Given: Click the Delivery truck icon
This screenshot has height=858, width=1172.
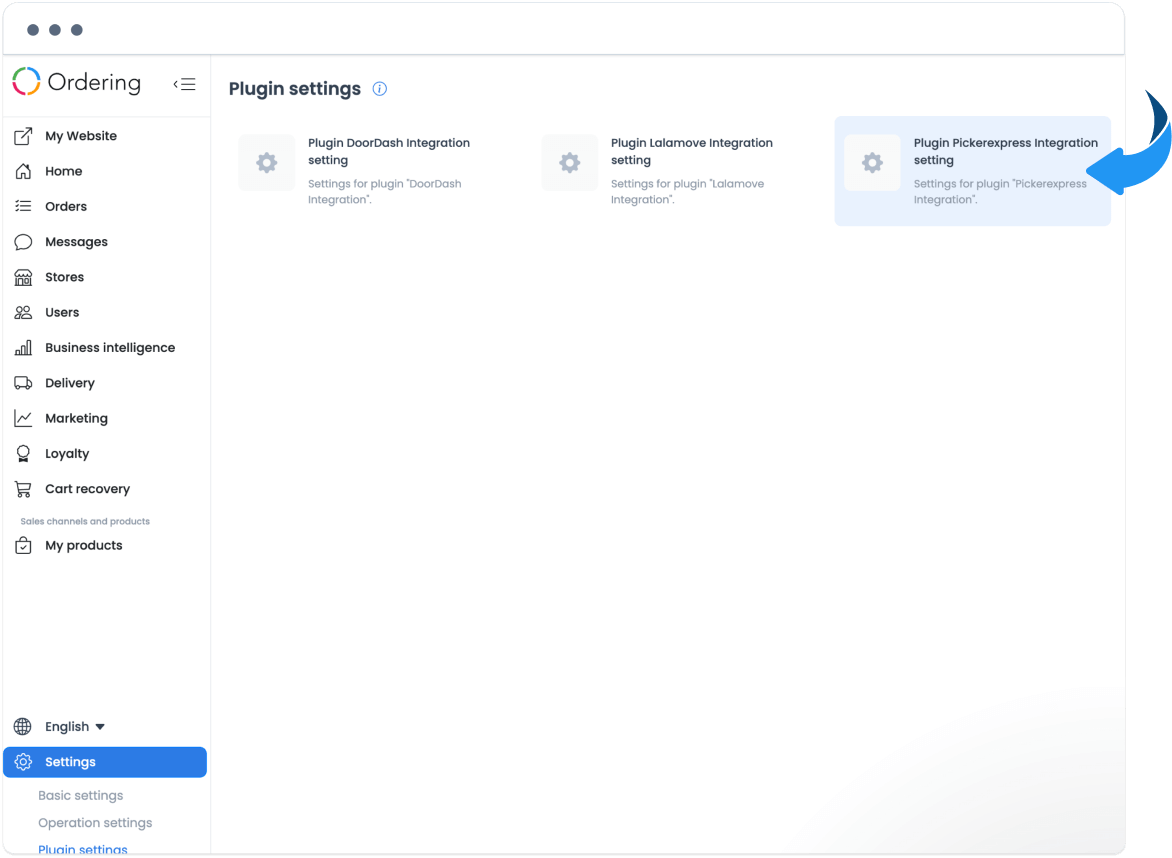Looking at the screenshot, I should point(23,383).
